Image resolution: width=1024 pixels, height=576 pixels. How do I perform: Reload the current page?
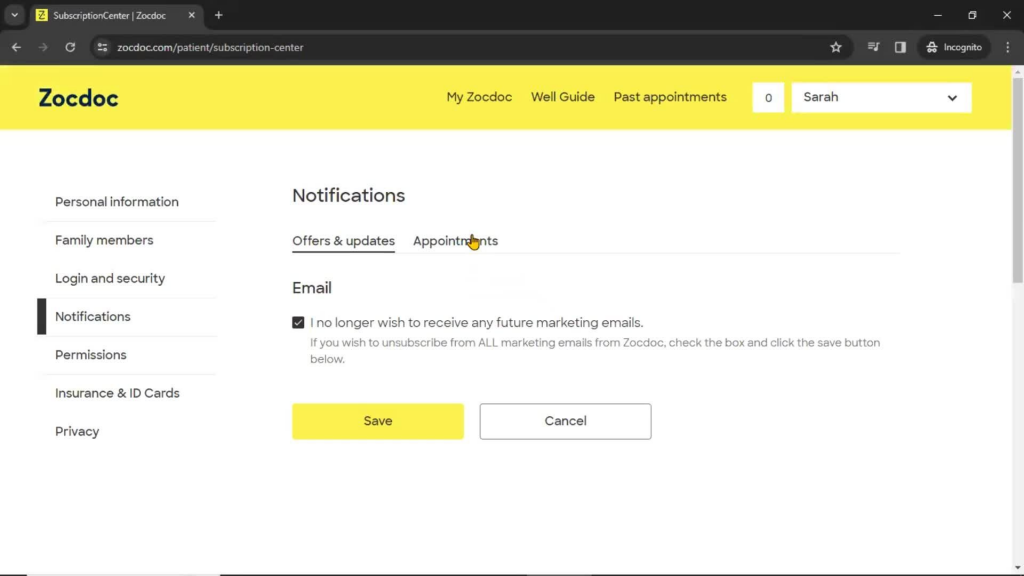(69, 47)
